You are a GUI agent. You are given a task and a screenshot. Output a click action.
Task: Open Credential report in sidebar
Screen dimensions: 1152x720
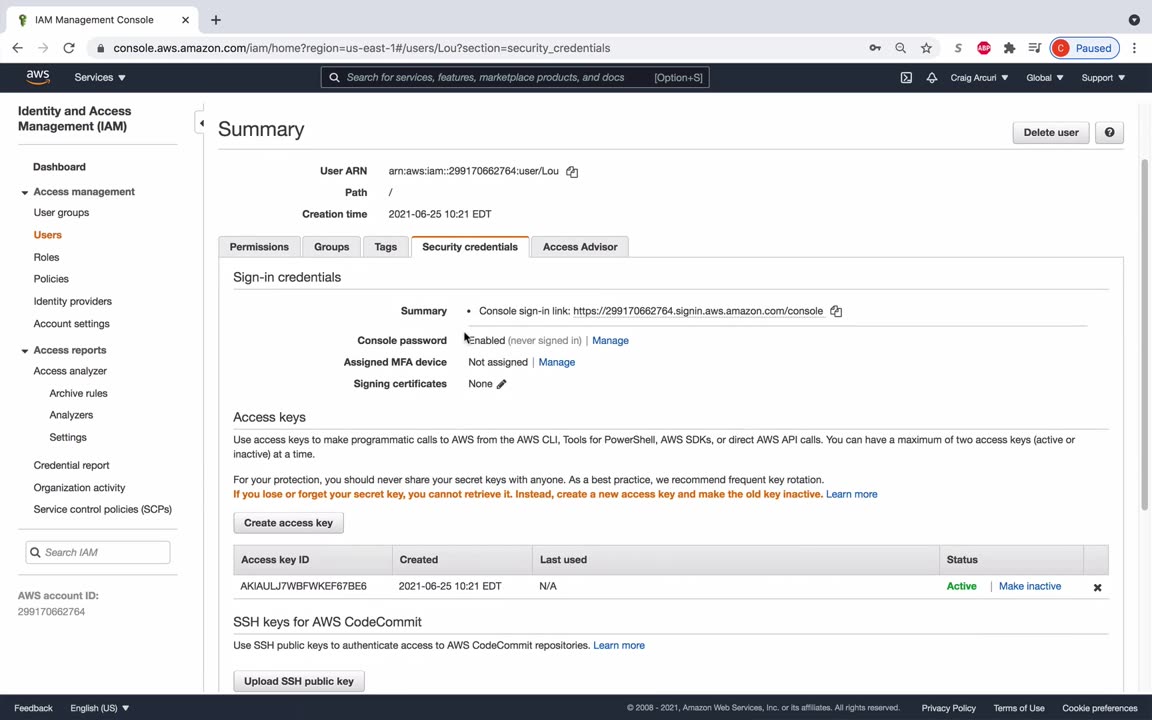(71, 466)
